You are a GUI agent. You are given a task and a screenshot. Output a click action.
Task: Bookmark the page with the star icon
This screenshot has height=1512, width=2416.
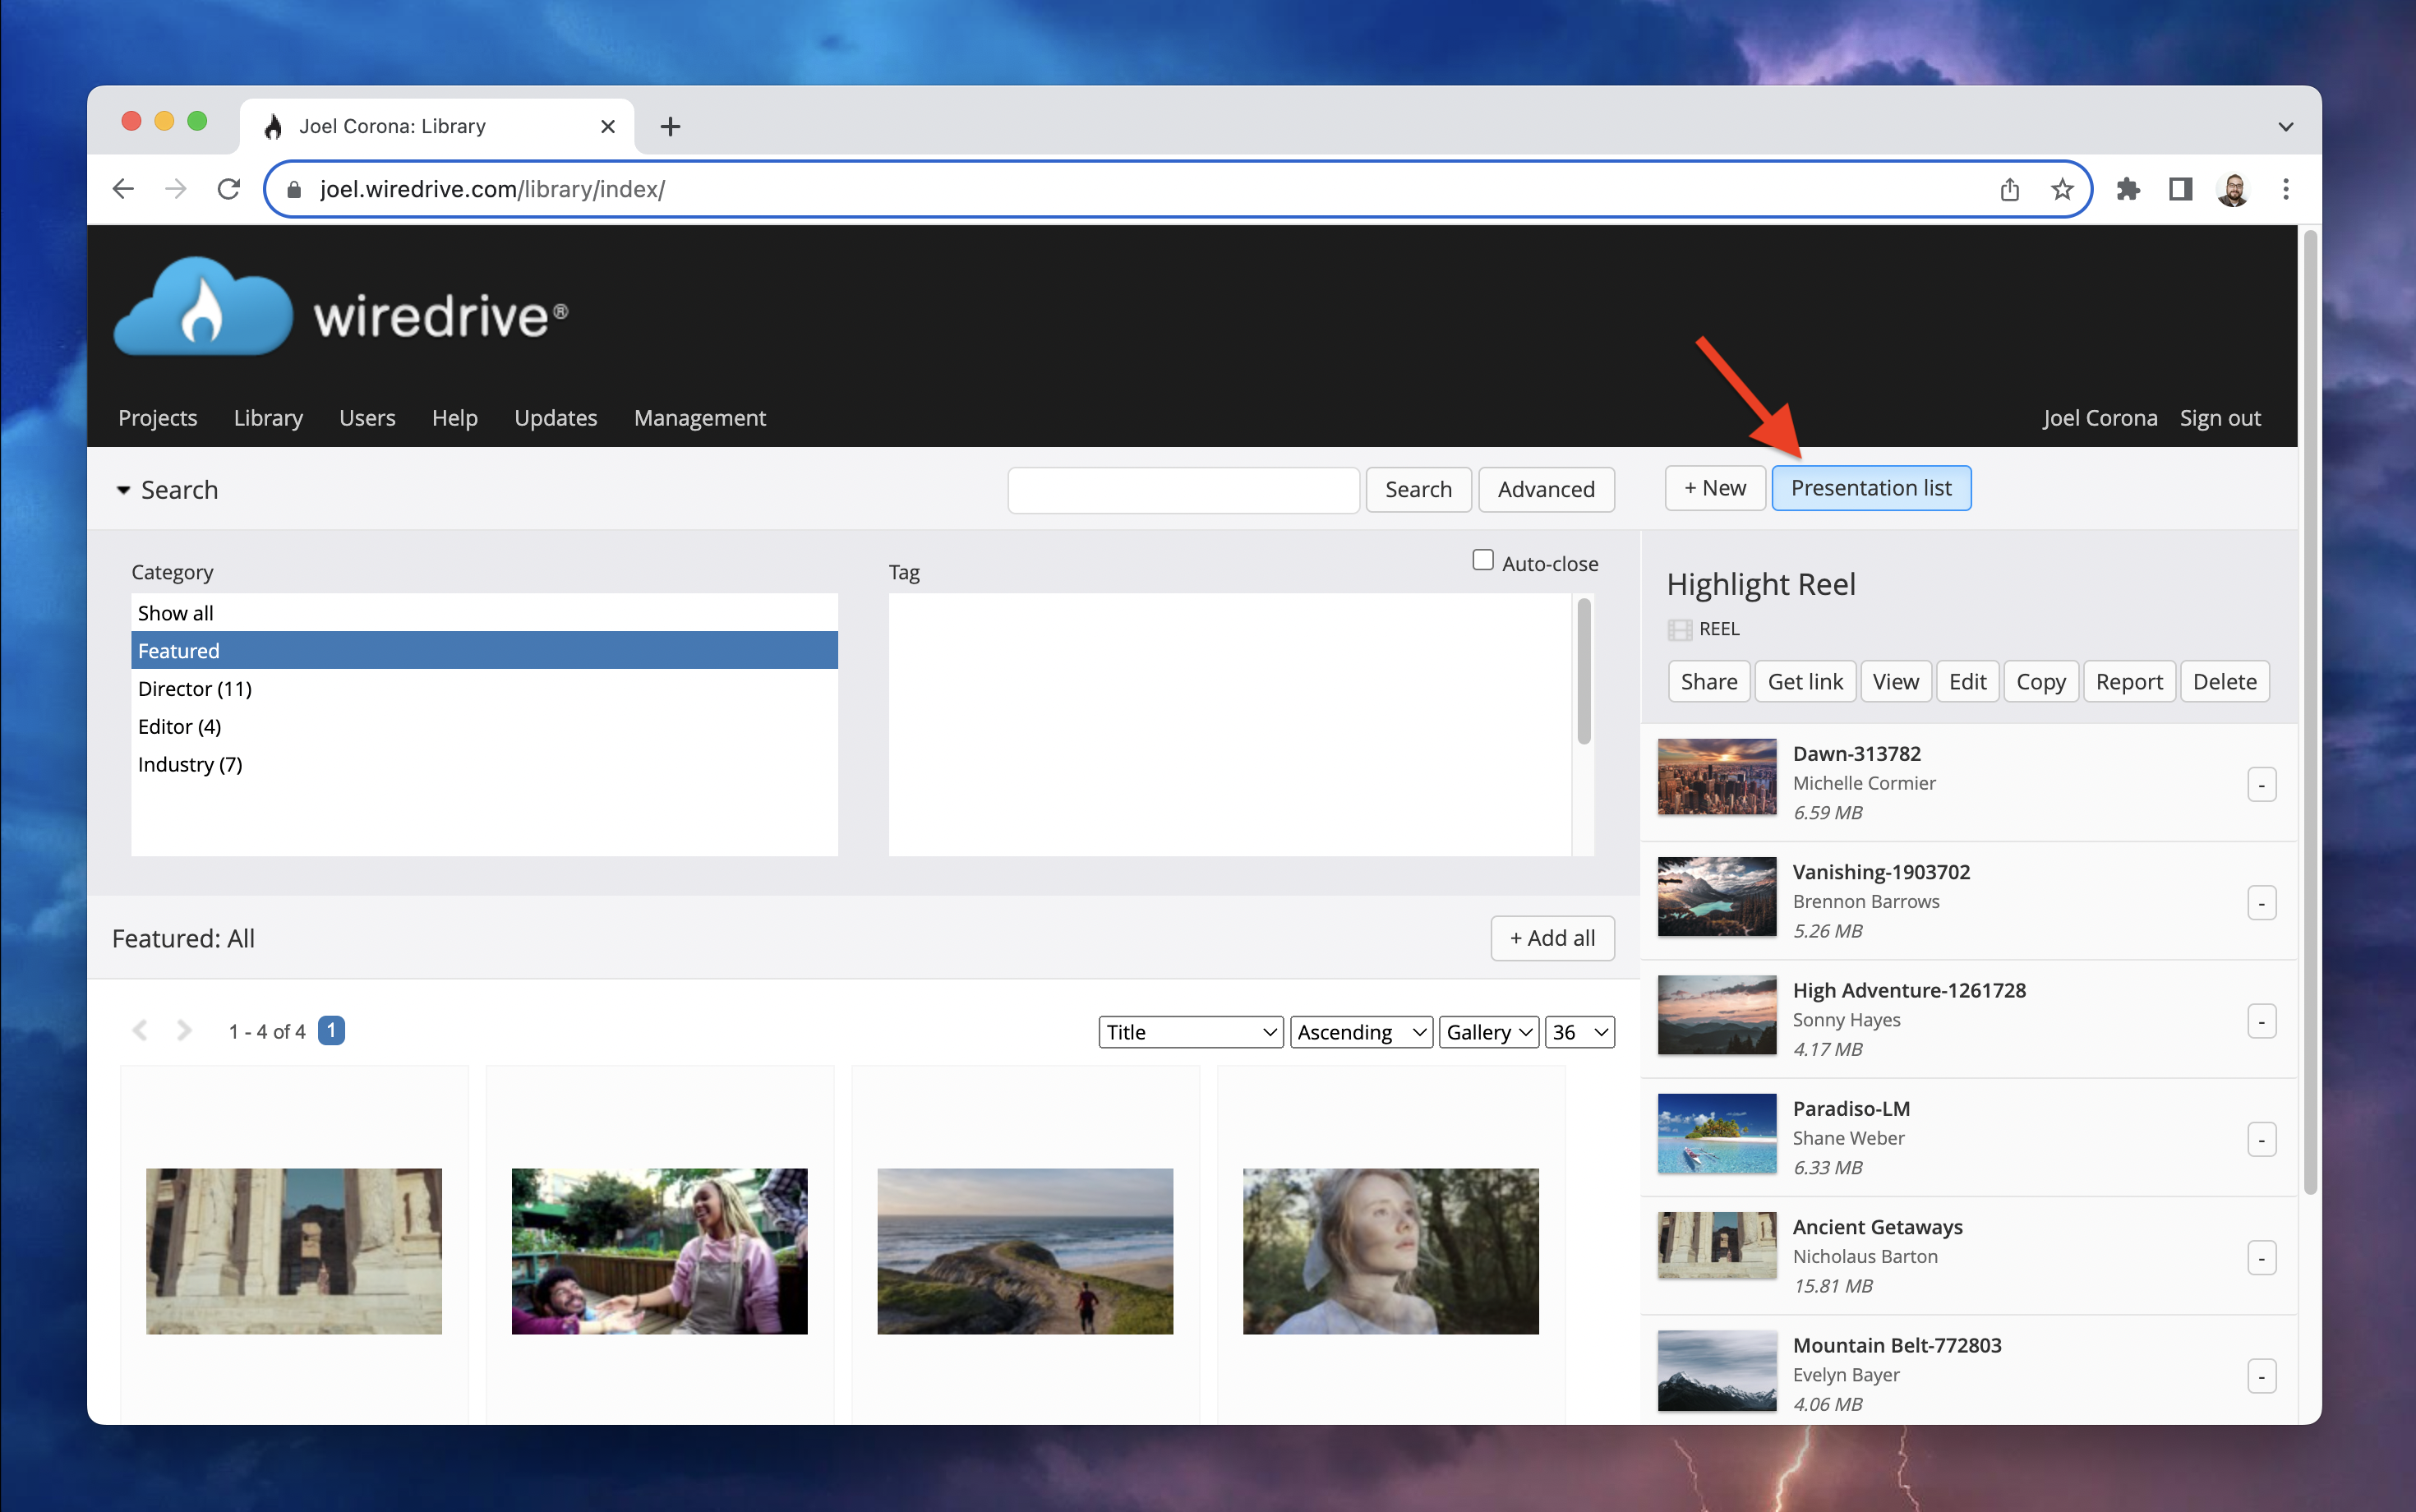tap(2062, 188)
